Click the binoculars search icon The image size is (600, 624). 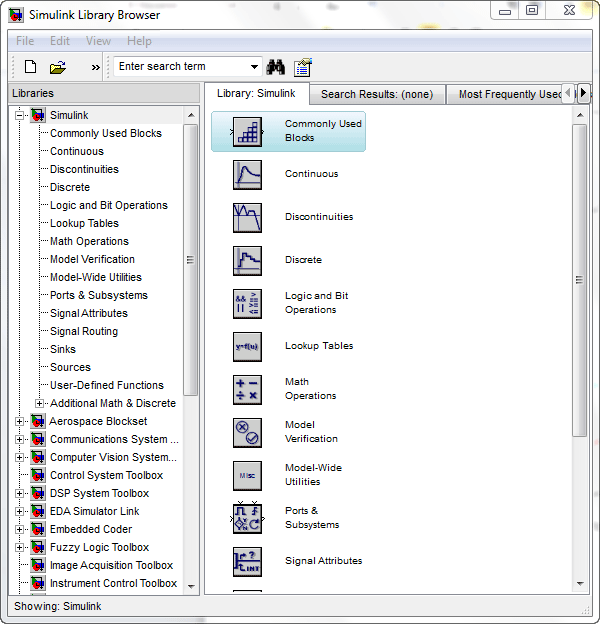(276, 67)
